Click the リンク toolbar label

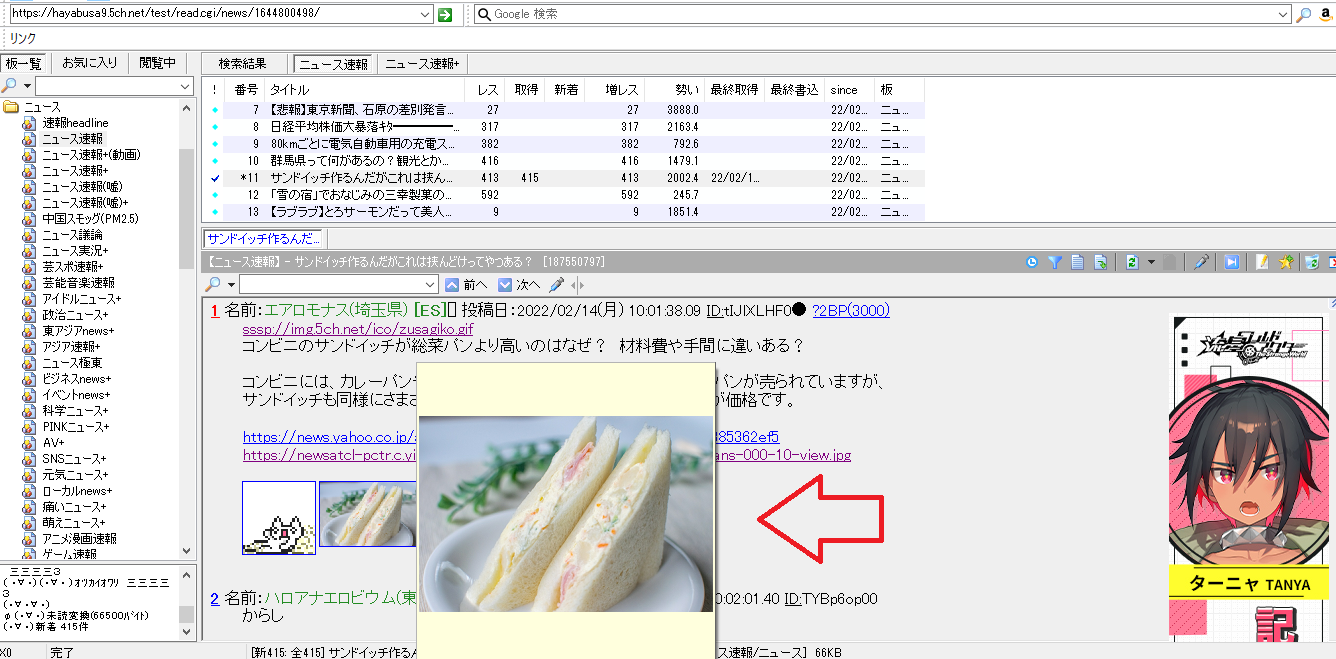tap(23, 38)
